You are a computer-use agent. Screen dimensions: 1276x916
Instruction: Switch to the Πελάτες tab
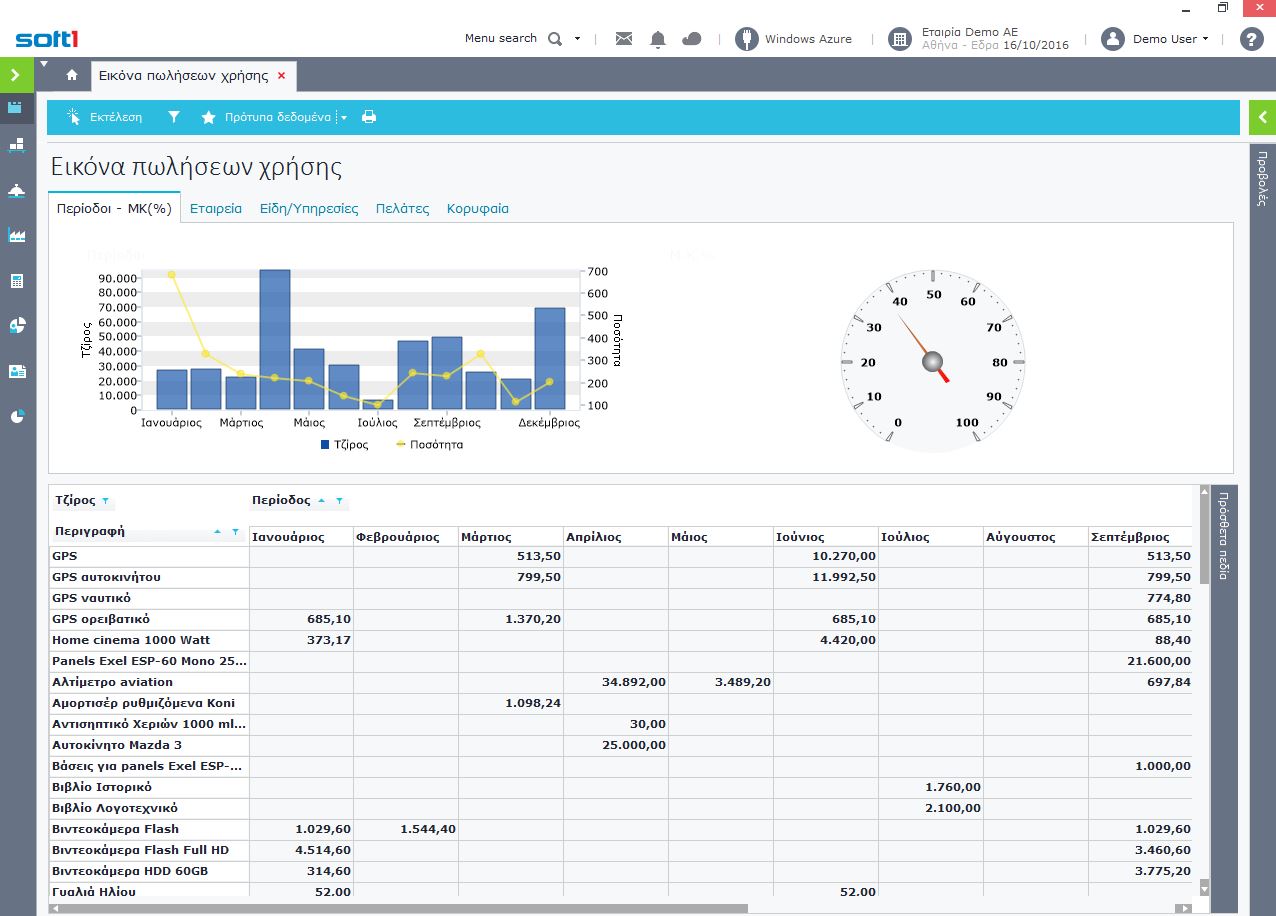tap(402, 209)
